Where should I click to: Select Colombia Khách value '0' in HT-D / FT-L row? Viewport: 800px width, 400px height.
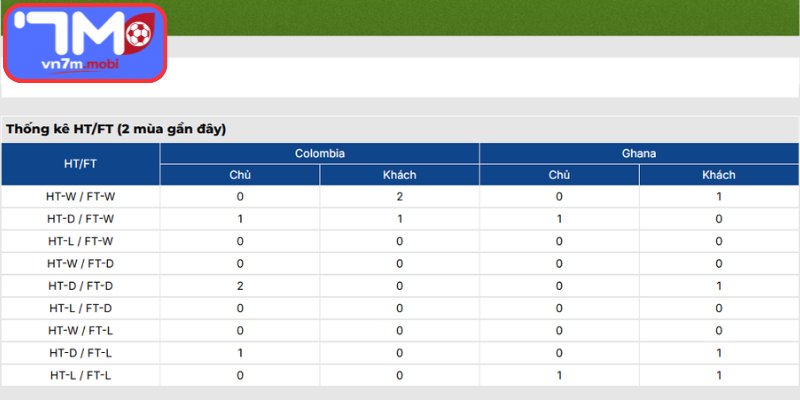point(399,353)
